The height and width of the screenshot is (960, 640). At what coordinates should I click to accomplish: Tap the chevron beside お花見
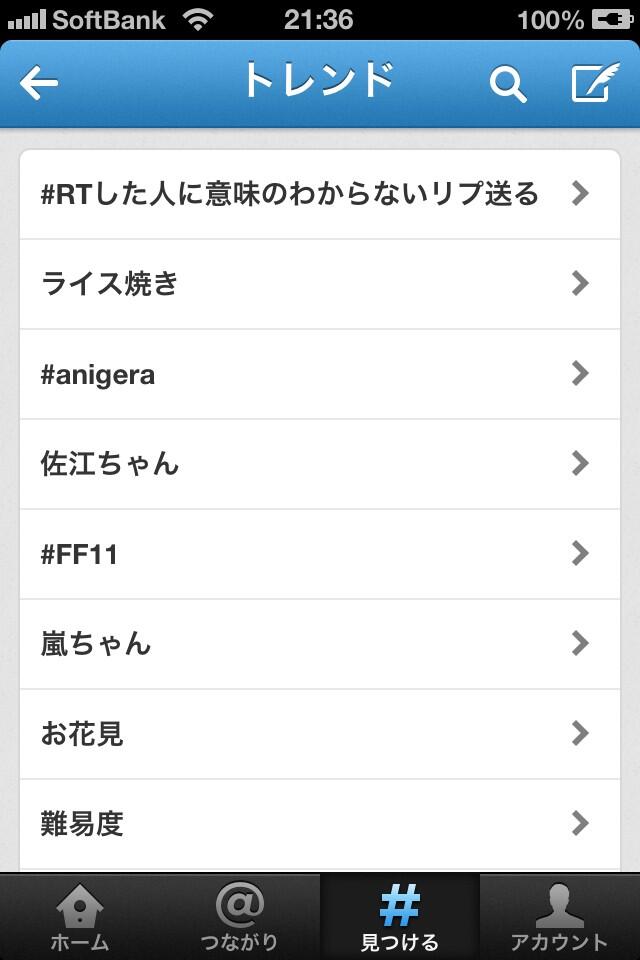click(579, 733)
